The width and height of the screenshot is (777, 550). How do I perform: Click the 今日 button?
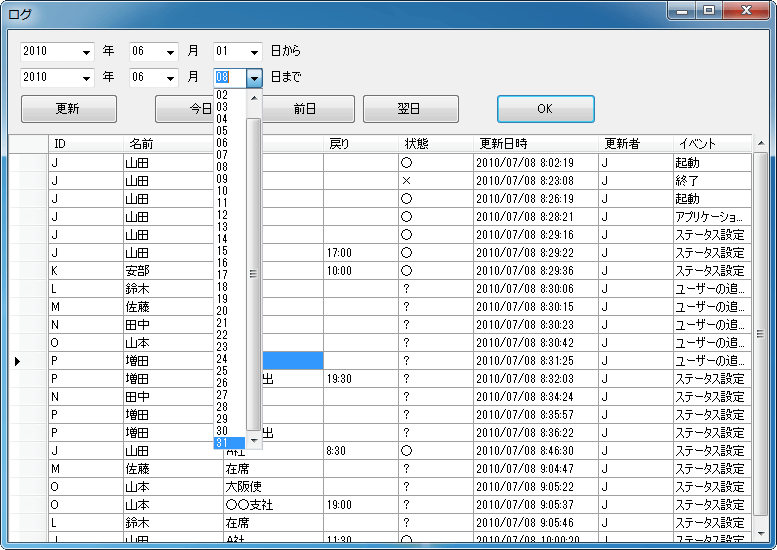[x=184, y=109]
